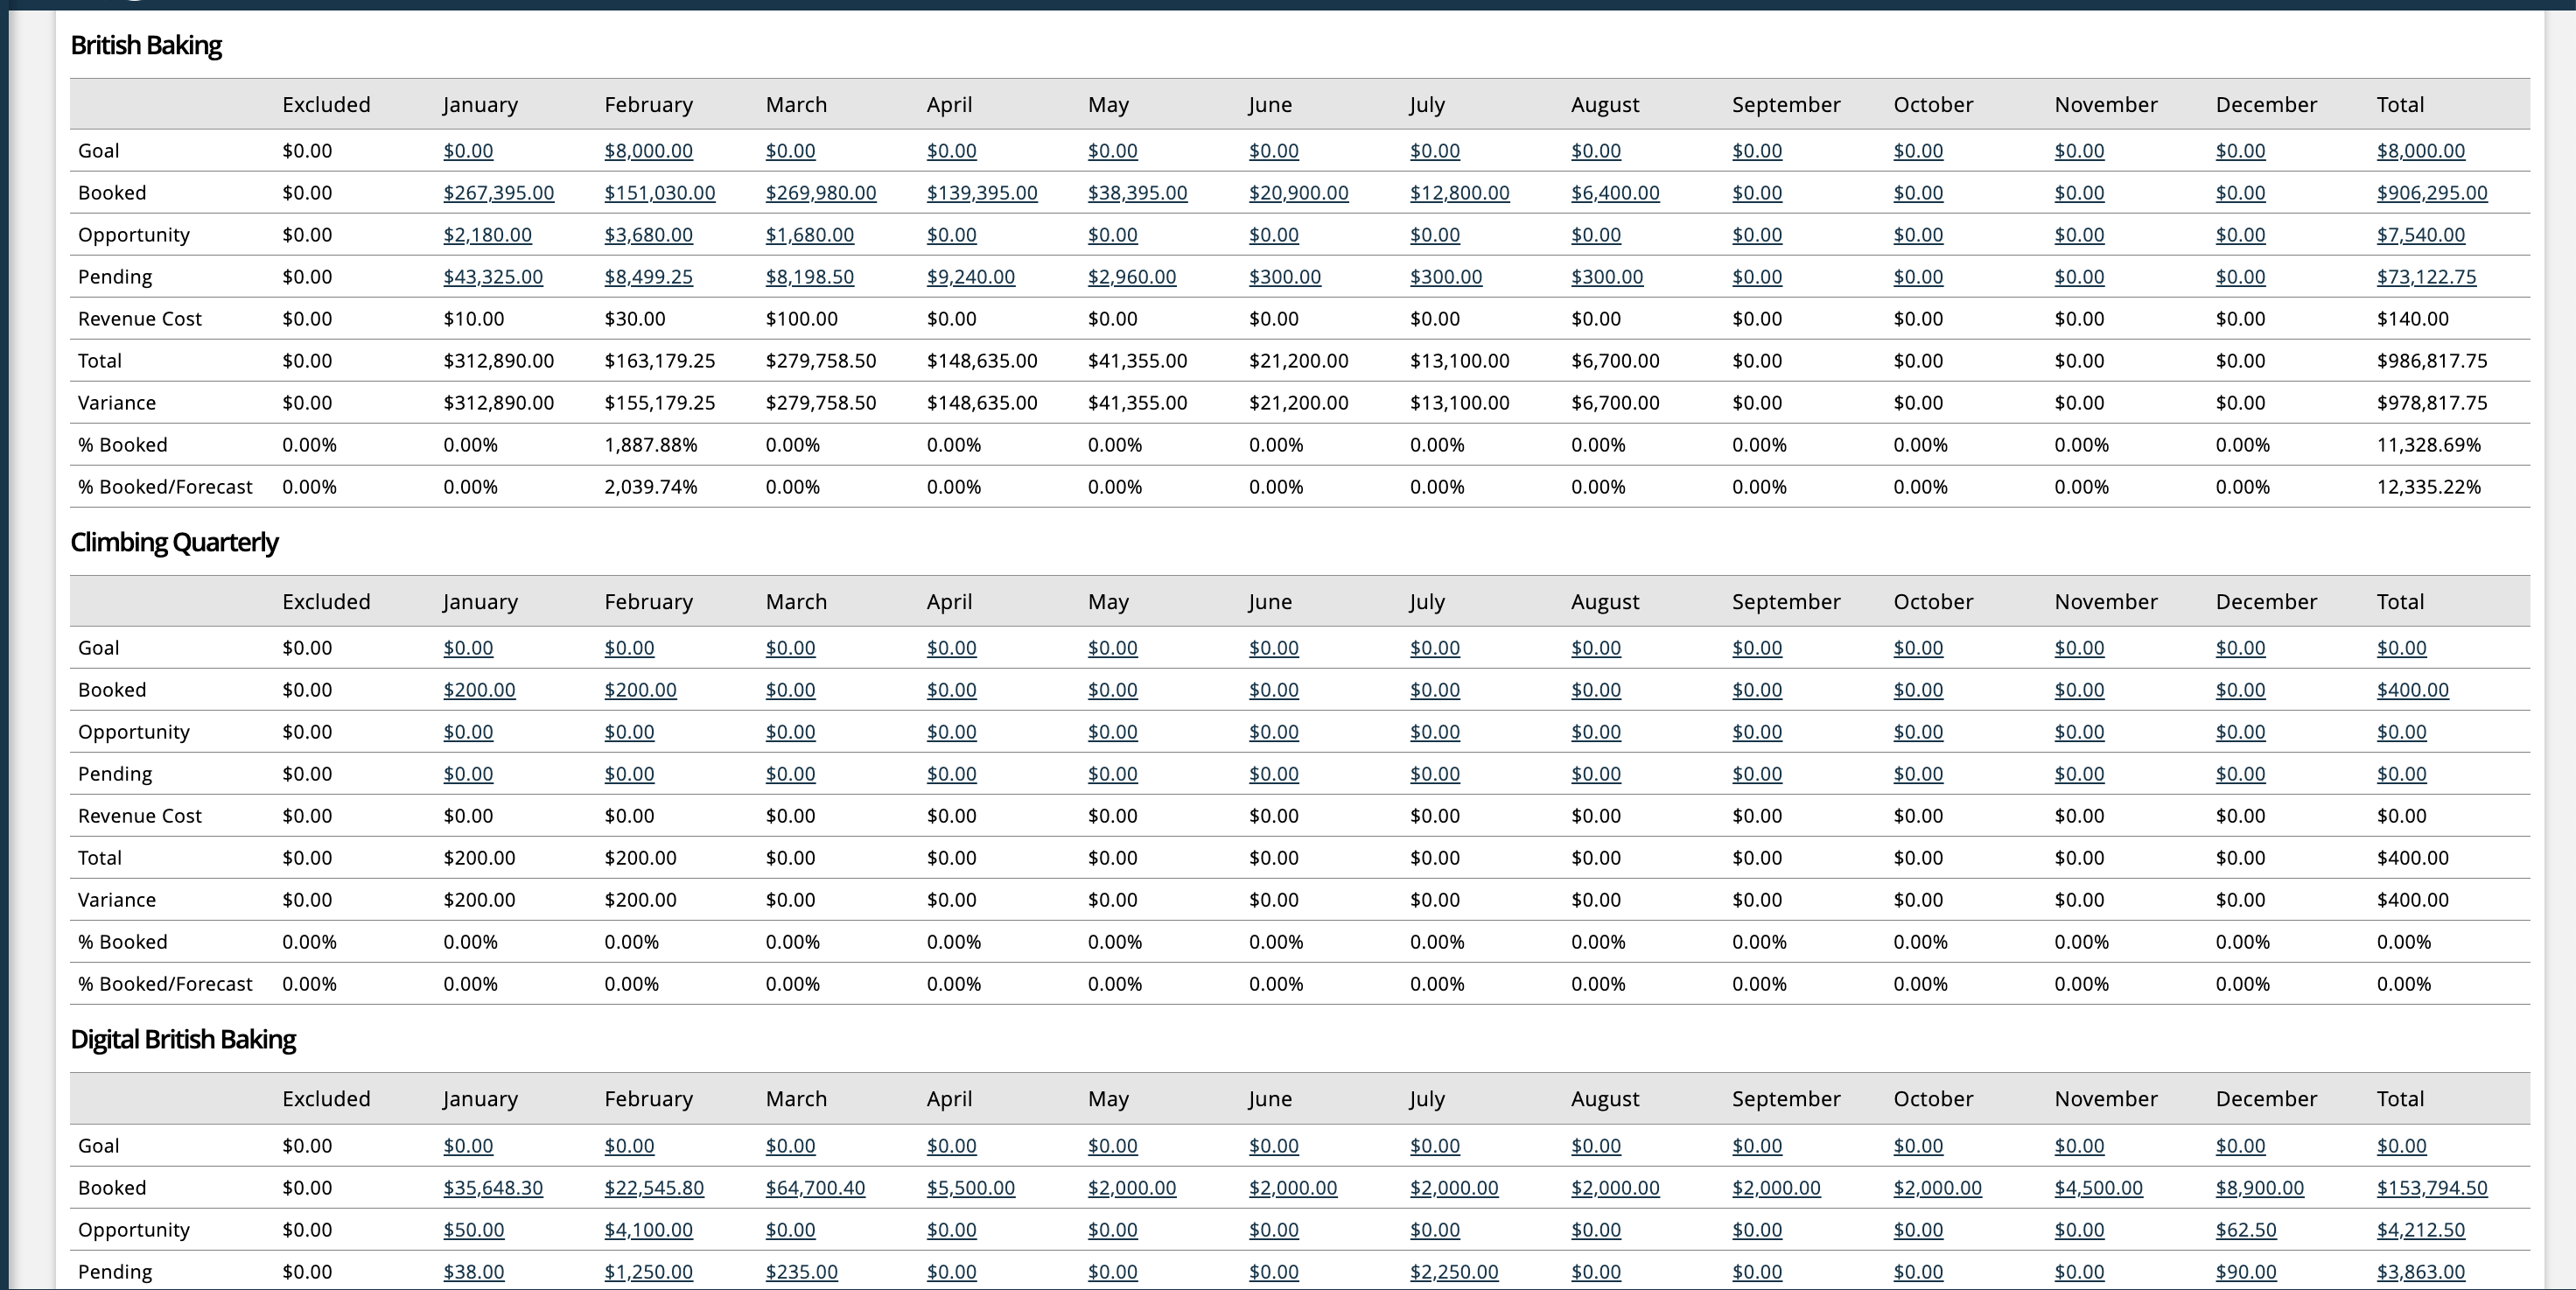
Task: Open November Booked $4,500.00 in Digital British Baking
Action: pyautogui.click(x=2099, y=1189)
